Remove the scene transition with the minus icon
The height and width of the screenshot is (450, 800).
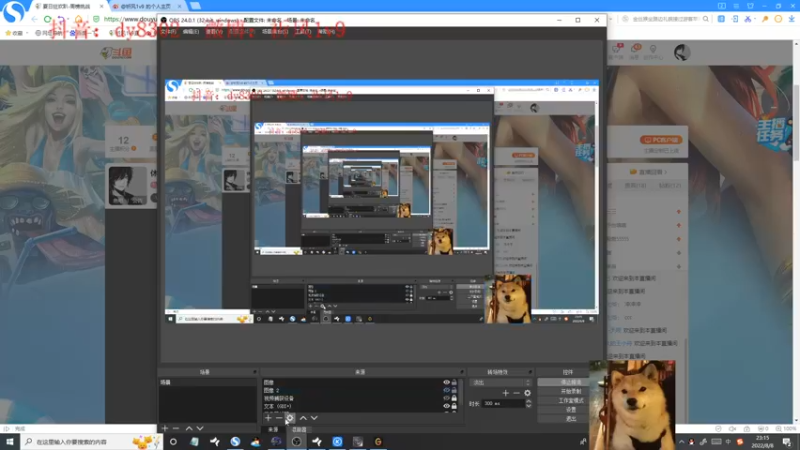click(x=516, y=393)
